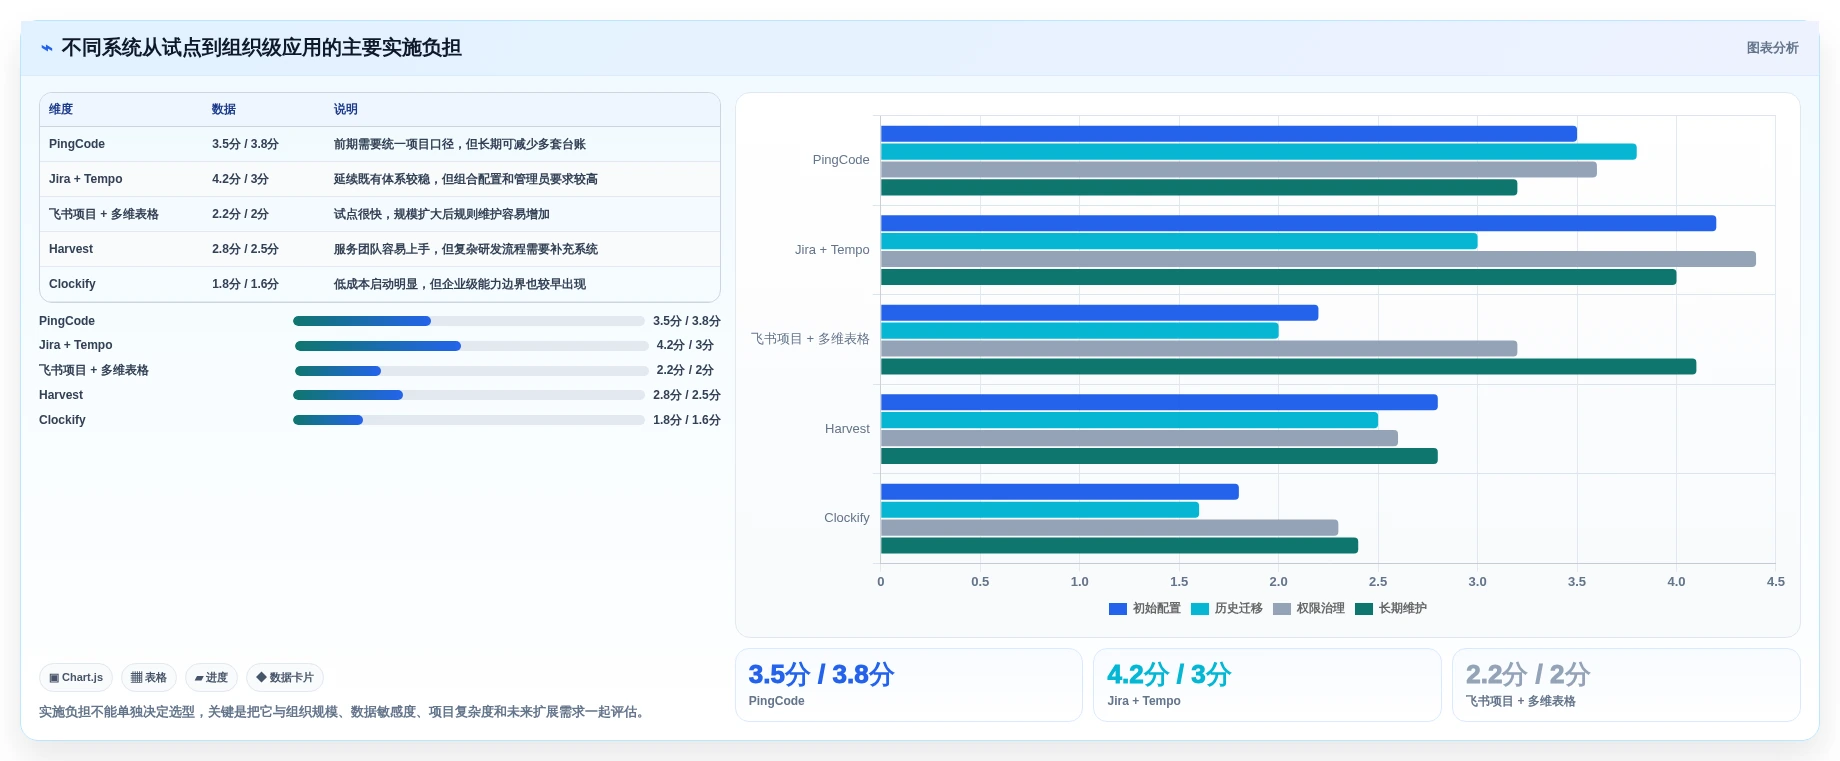Click the Jira + Tempo table row name
1840x761 pixels.
[86, 179]
